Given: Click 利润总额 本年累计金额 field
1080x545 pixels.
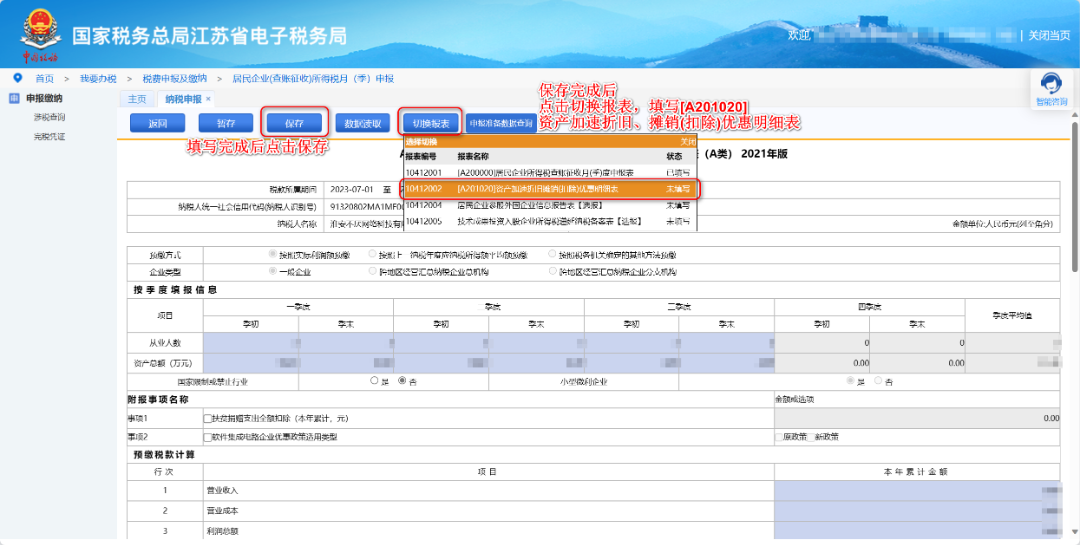Looking at the screenshot, I should coord(919,531).
